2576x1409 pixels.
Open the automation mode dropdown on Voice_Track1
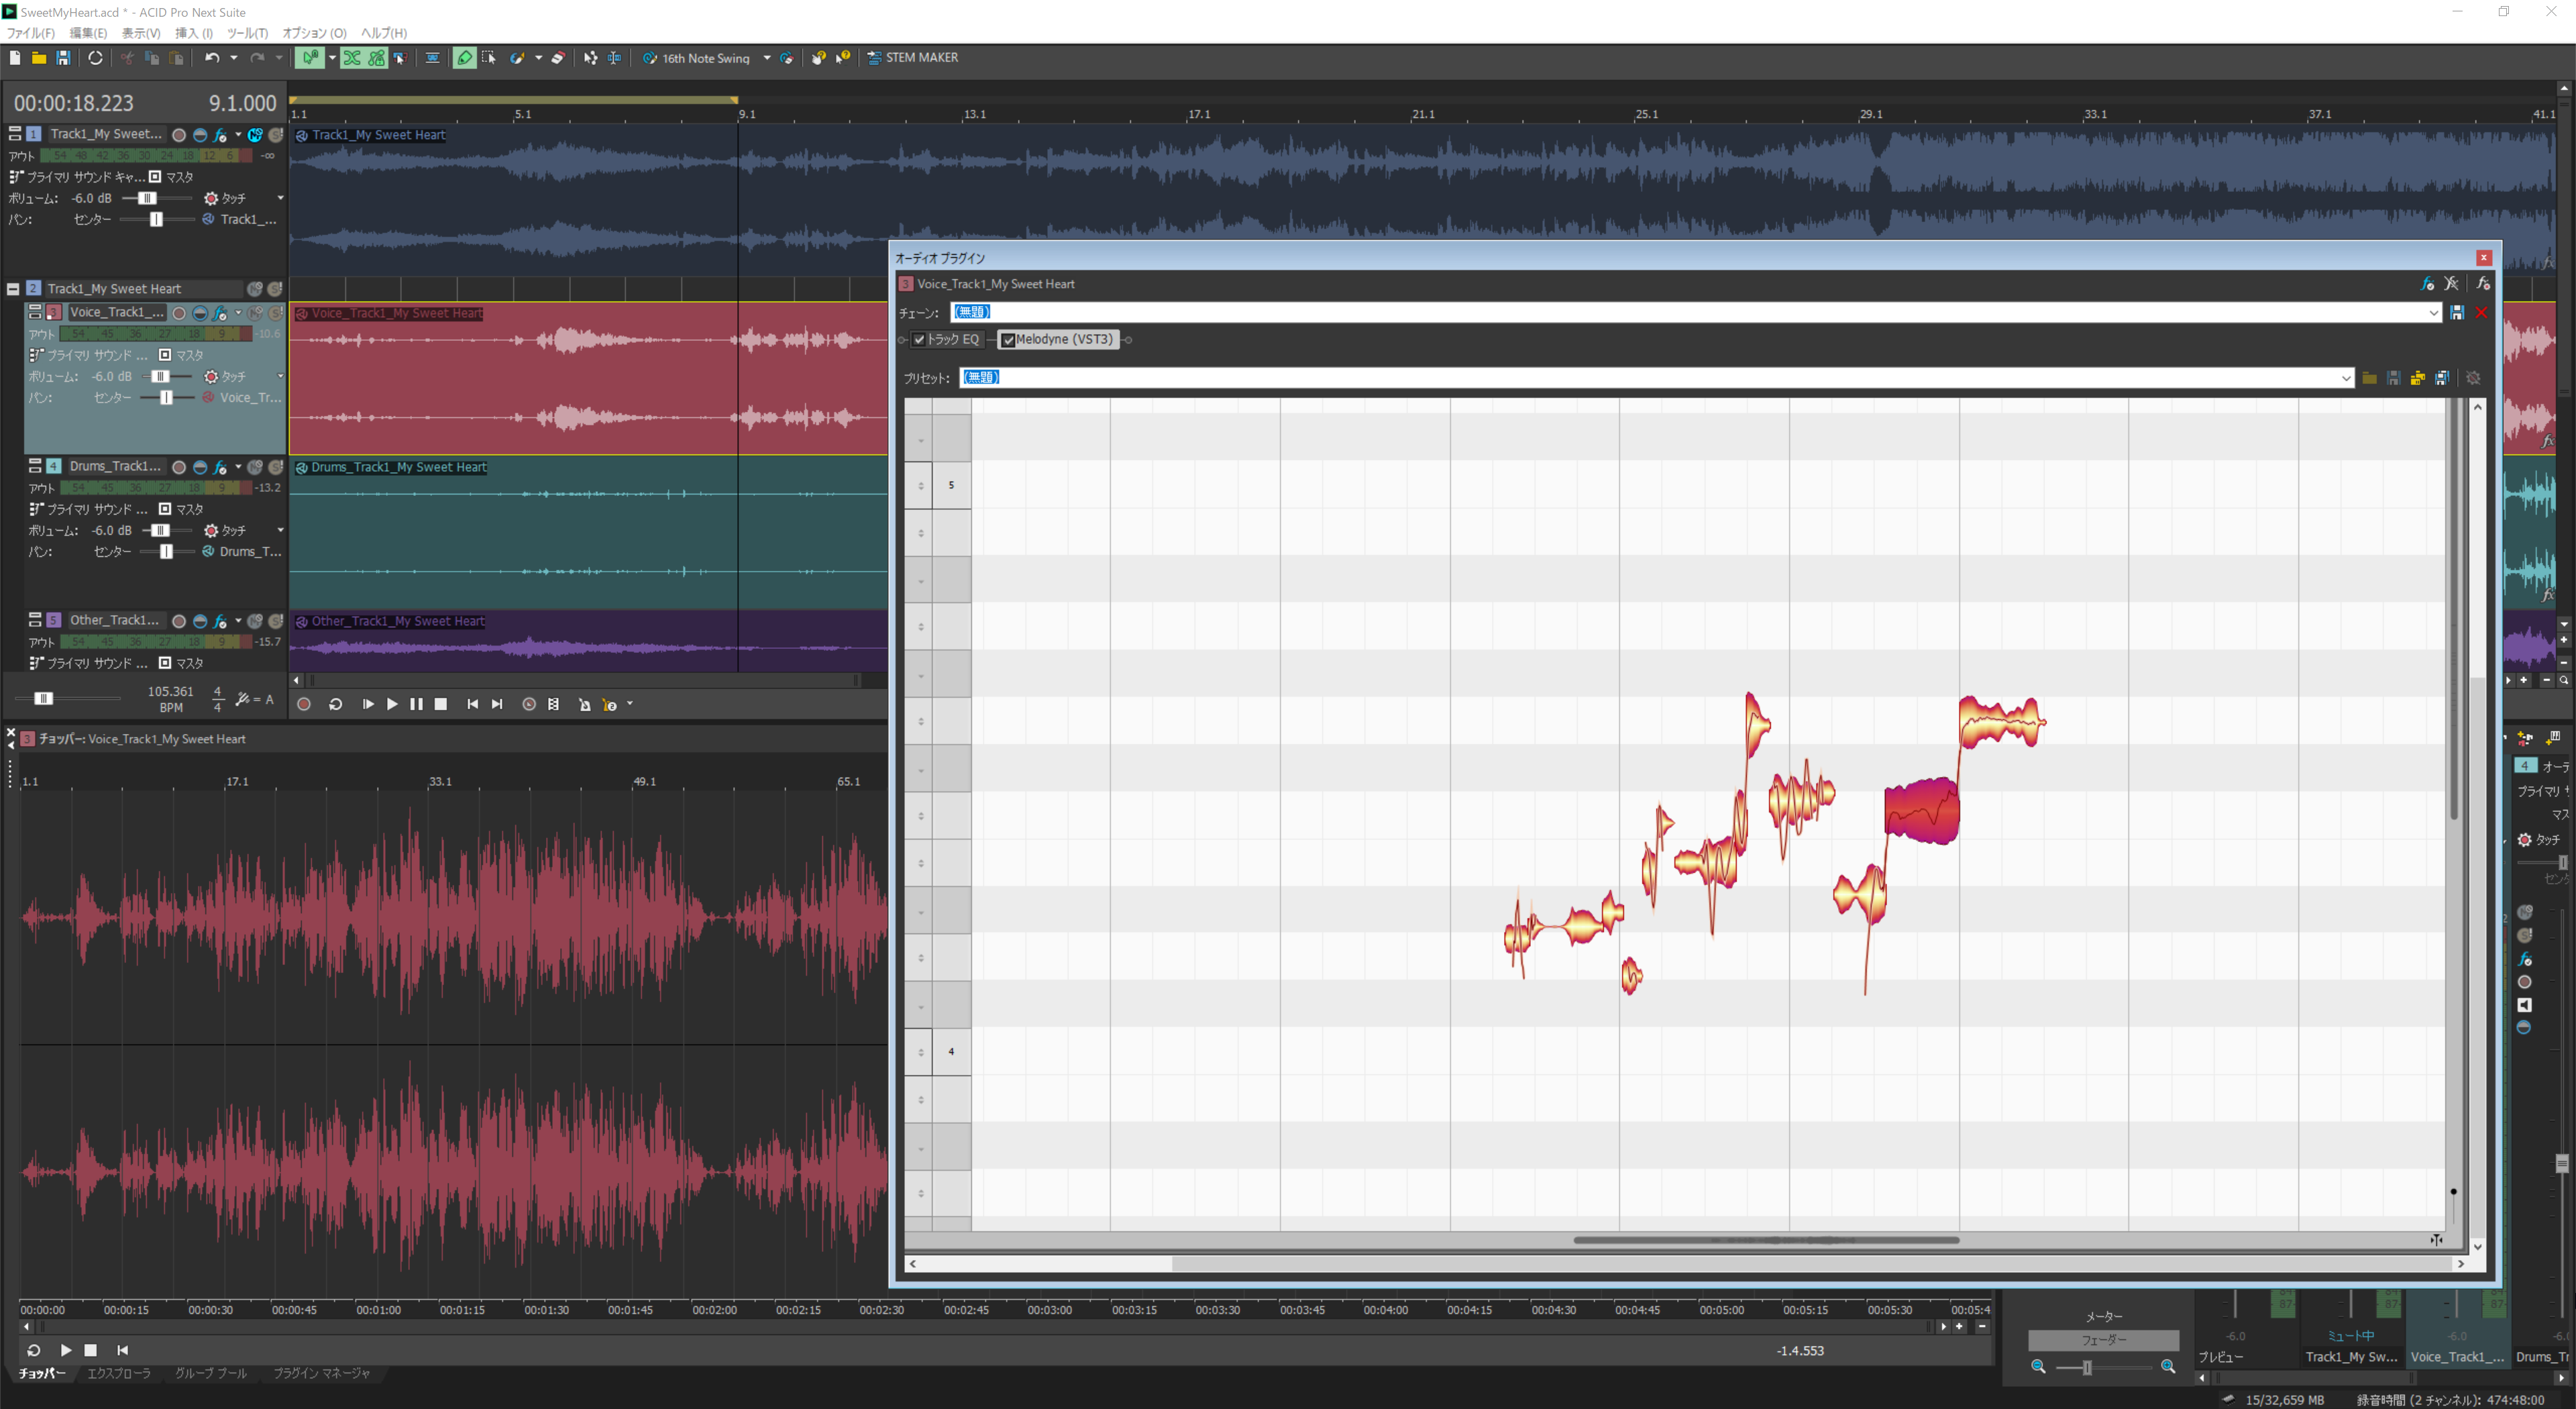280,377
